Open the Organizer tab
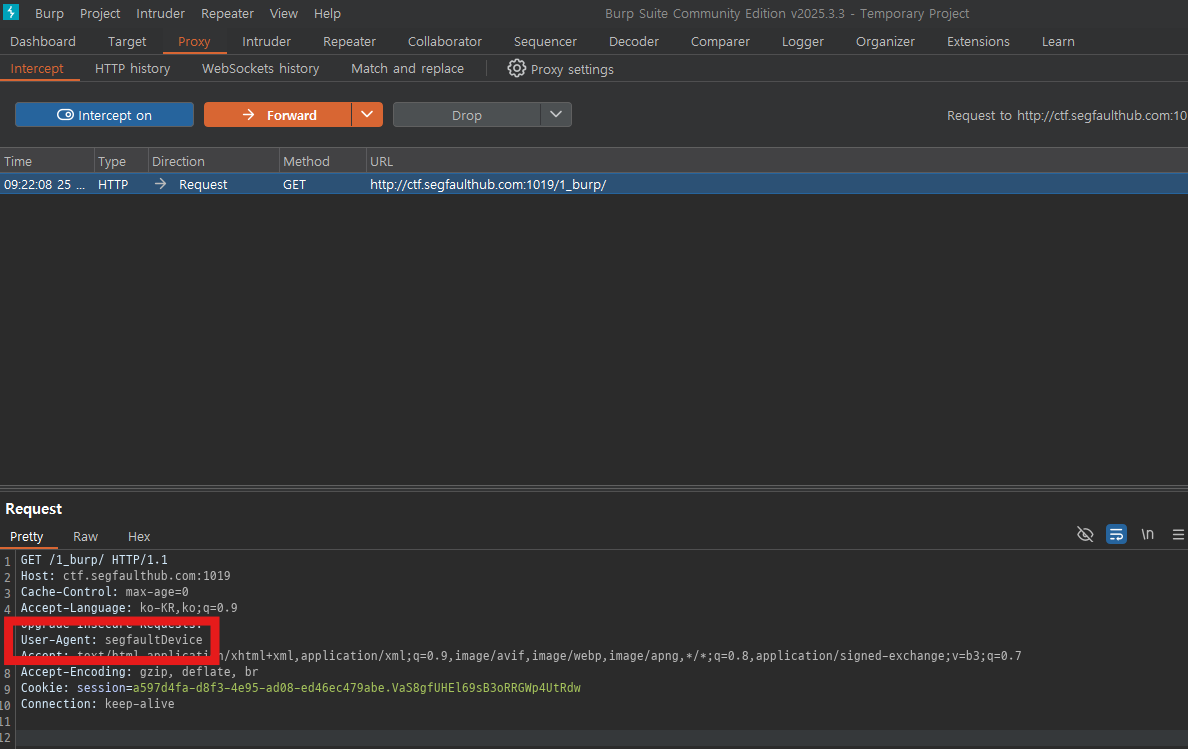 pyautogui.click(x=886, y=42)
